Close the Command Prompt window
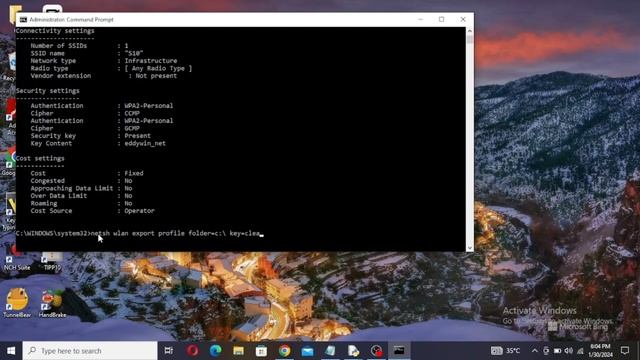 click(463, 19)
